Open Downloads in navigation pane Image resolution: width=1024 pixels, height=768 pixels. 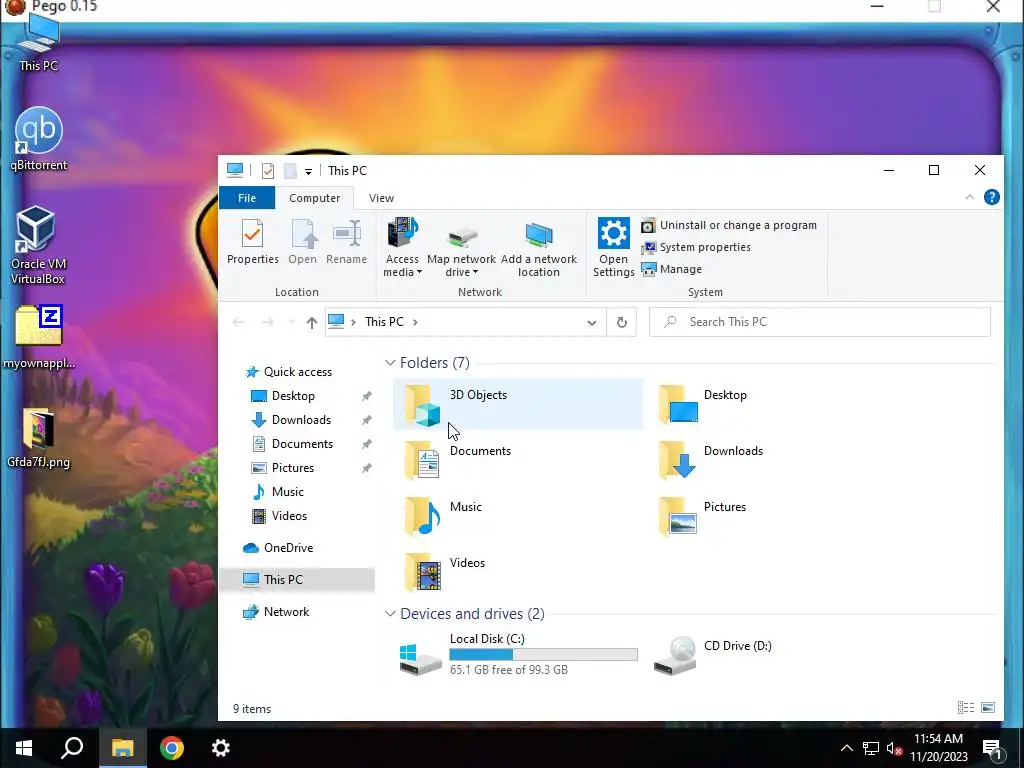click(x=301, y=420)
